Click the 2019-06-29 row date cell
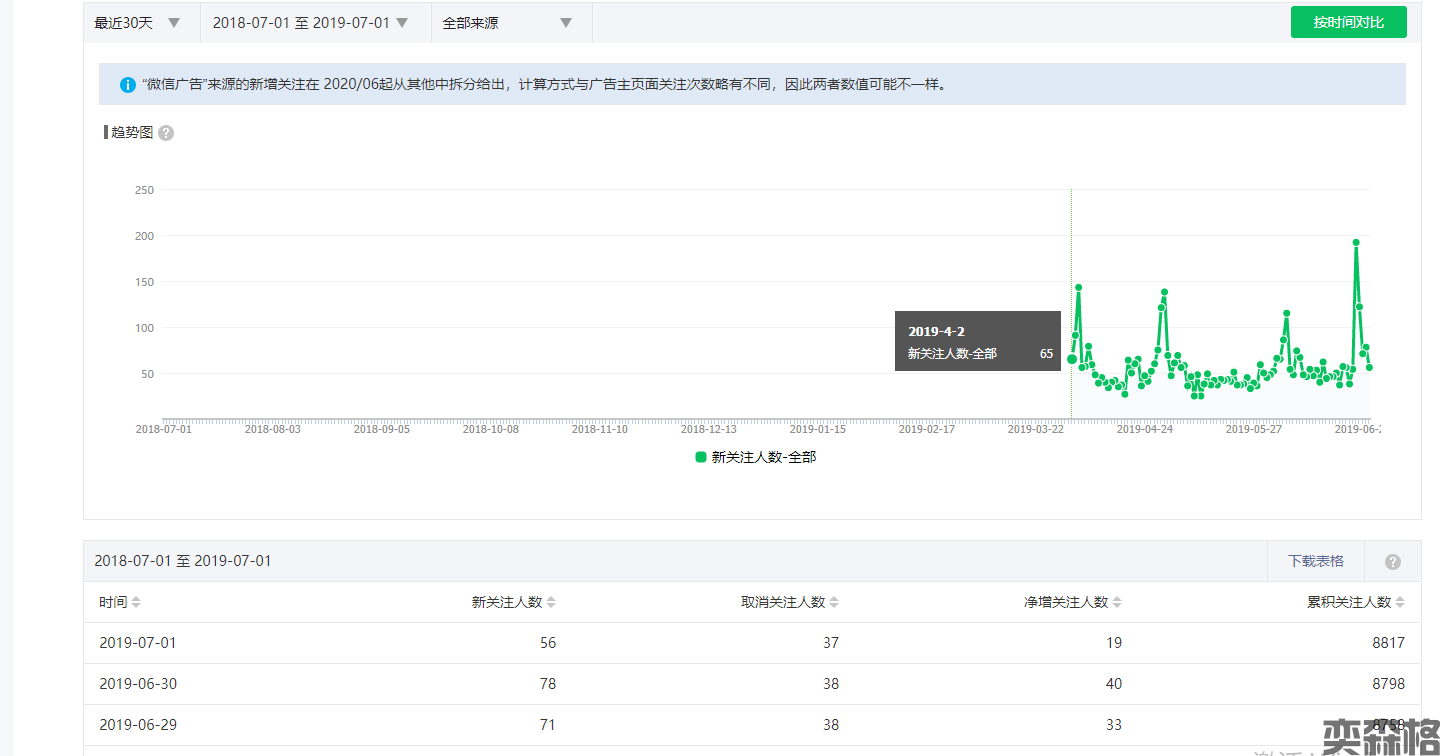The image size is (1440, 756). (138, 725)
